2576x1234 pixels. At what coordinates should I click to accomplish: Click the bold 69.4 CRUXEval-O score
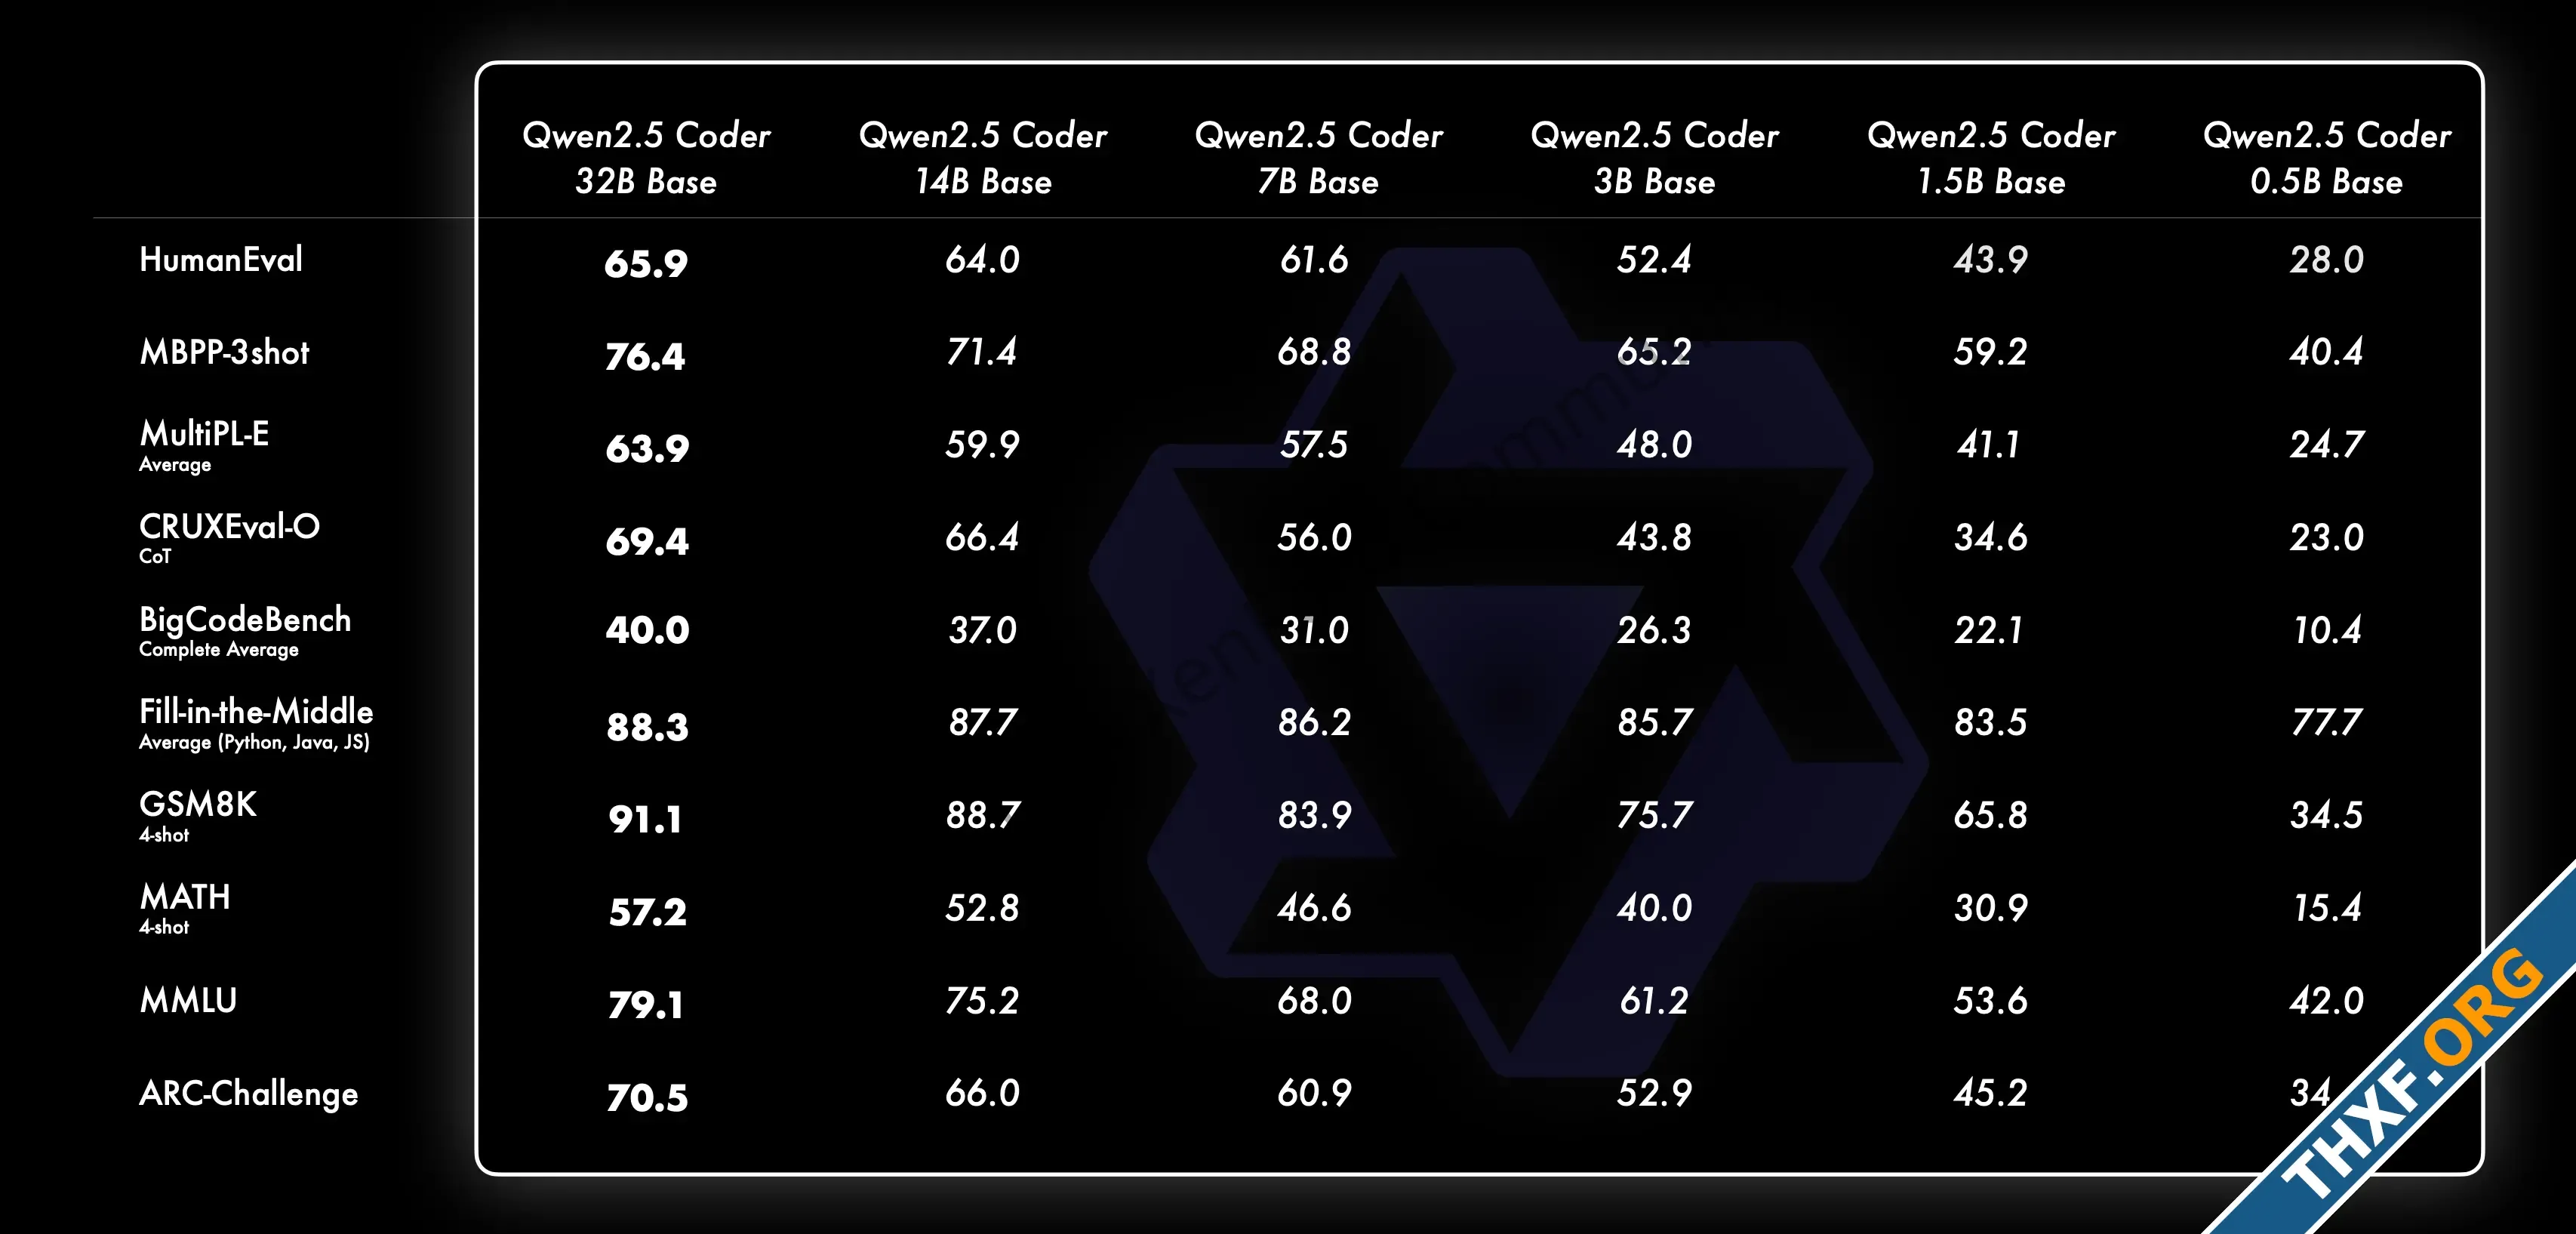647,542
